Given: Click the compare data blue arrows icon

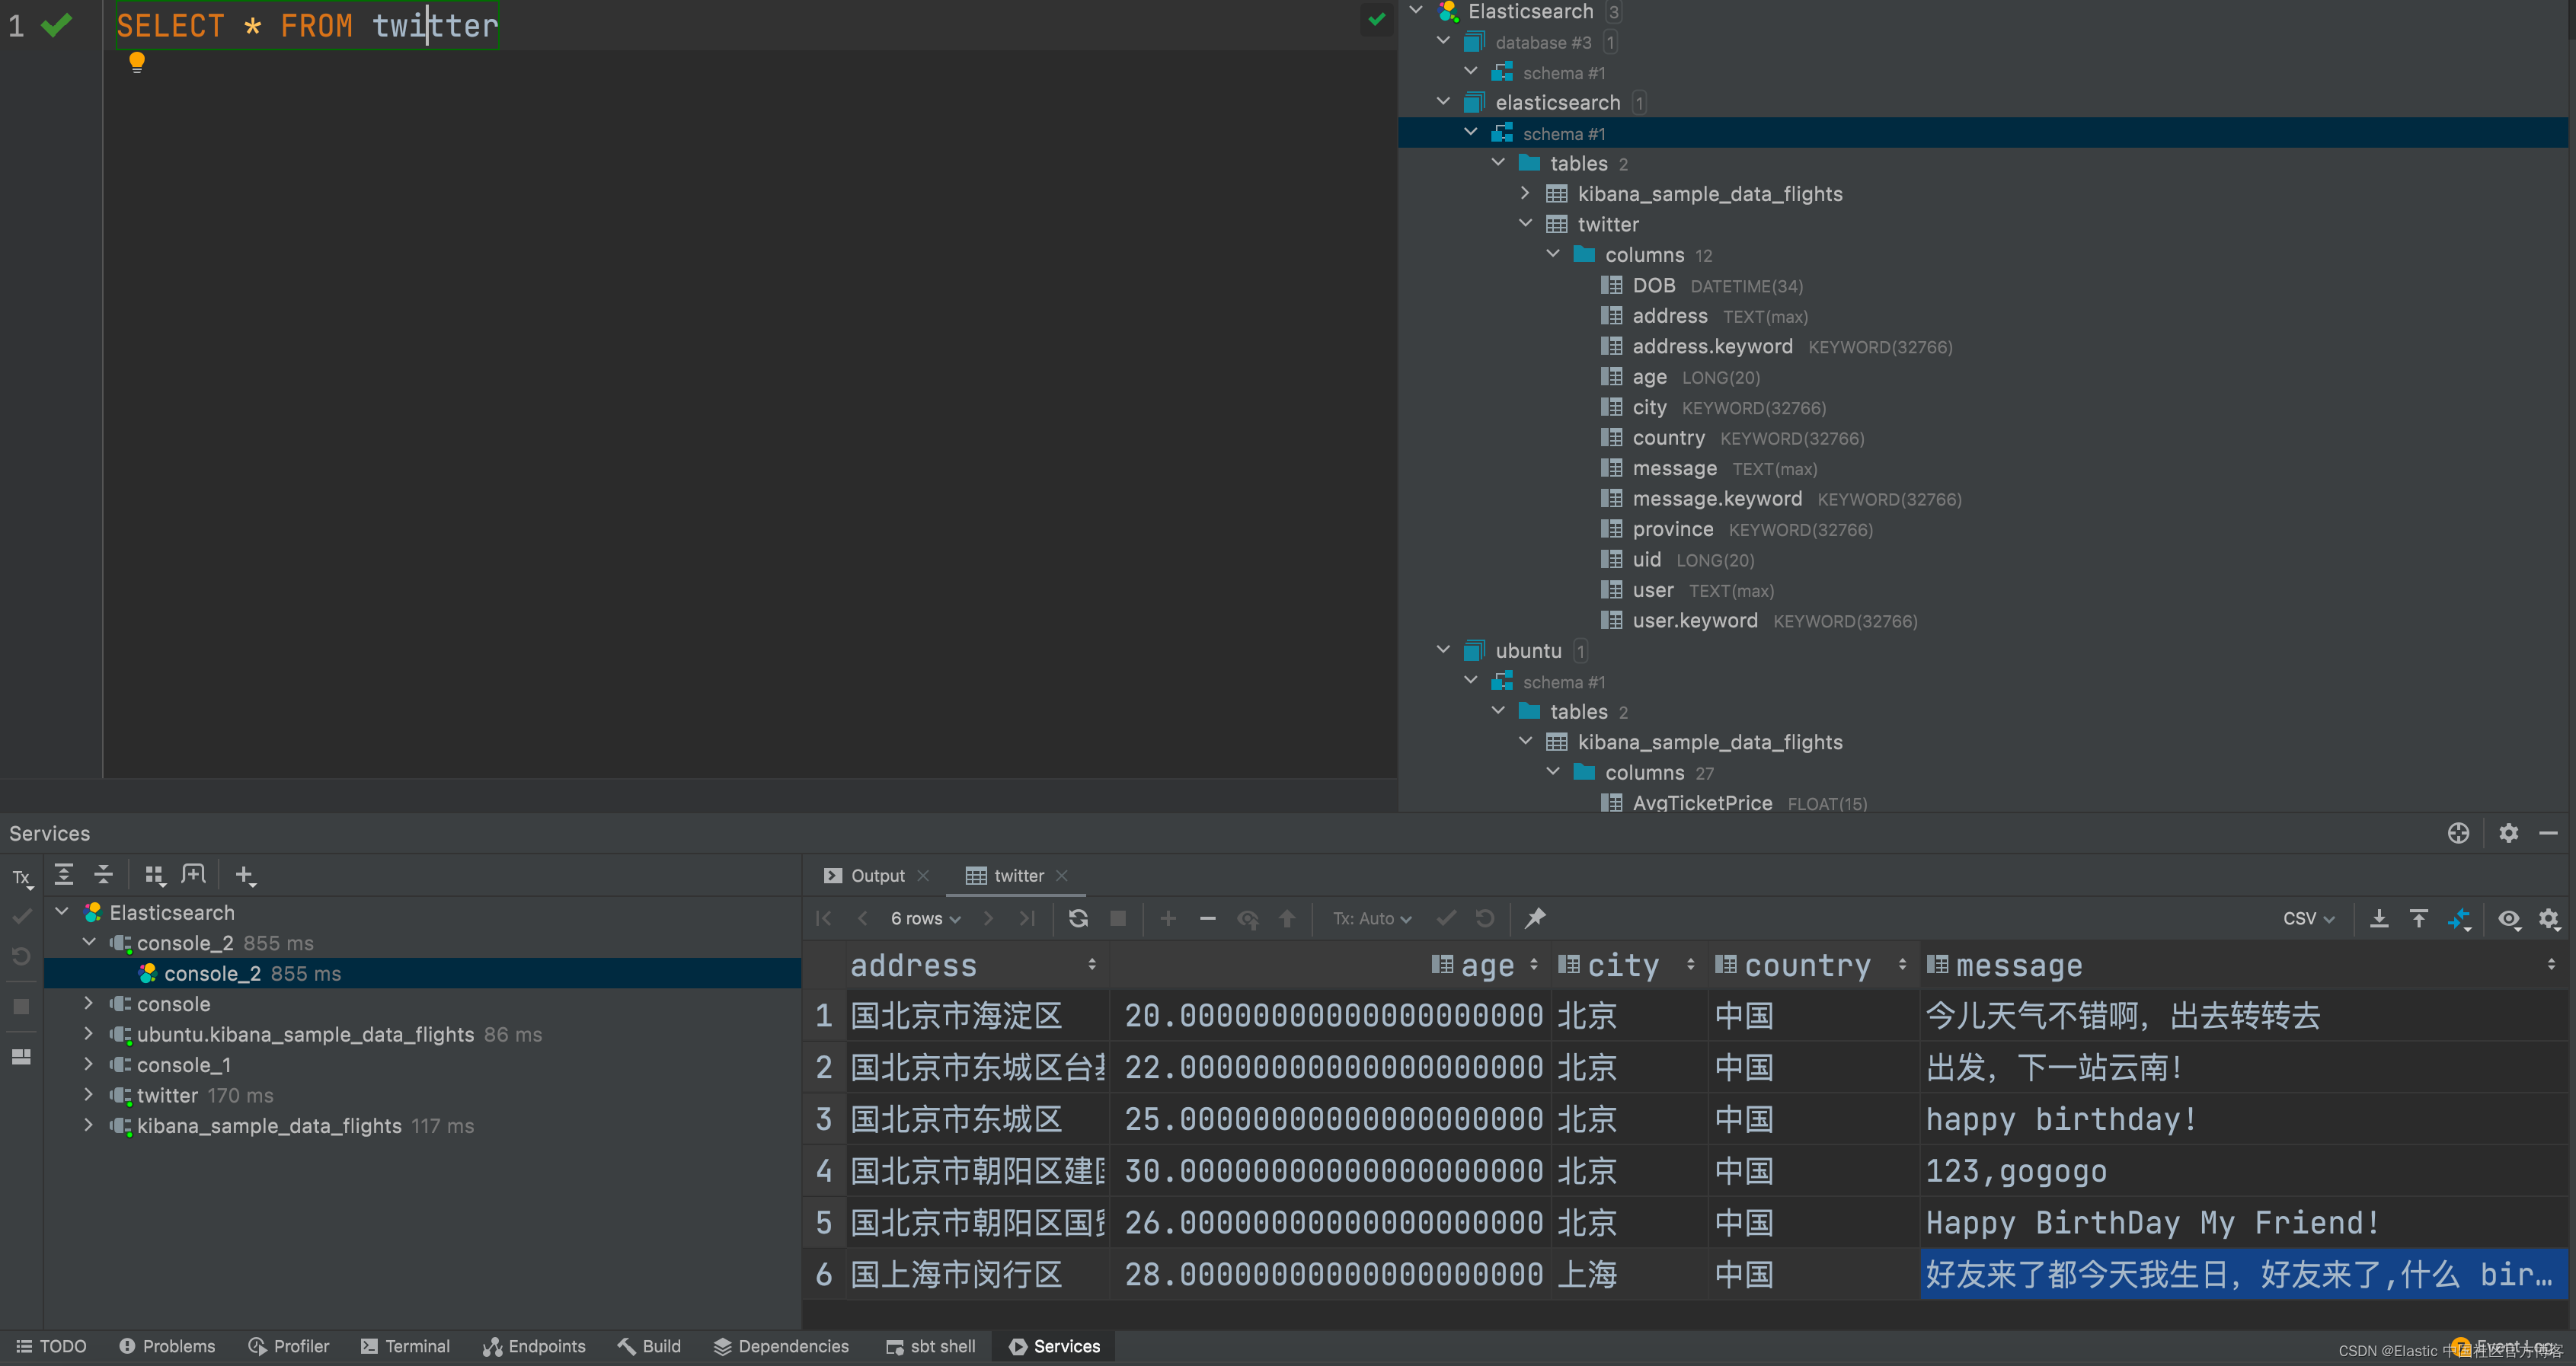Looking at the screenshot, I should tap(2459, 918).
